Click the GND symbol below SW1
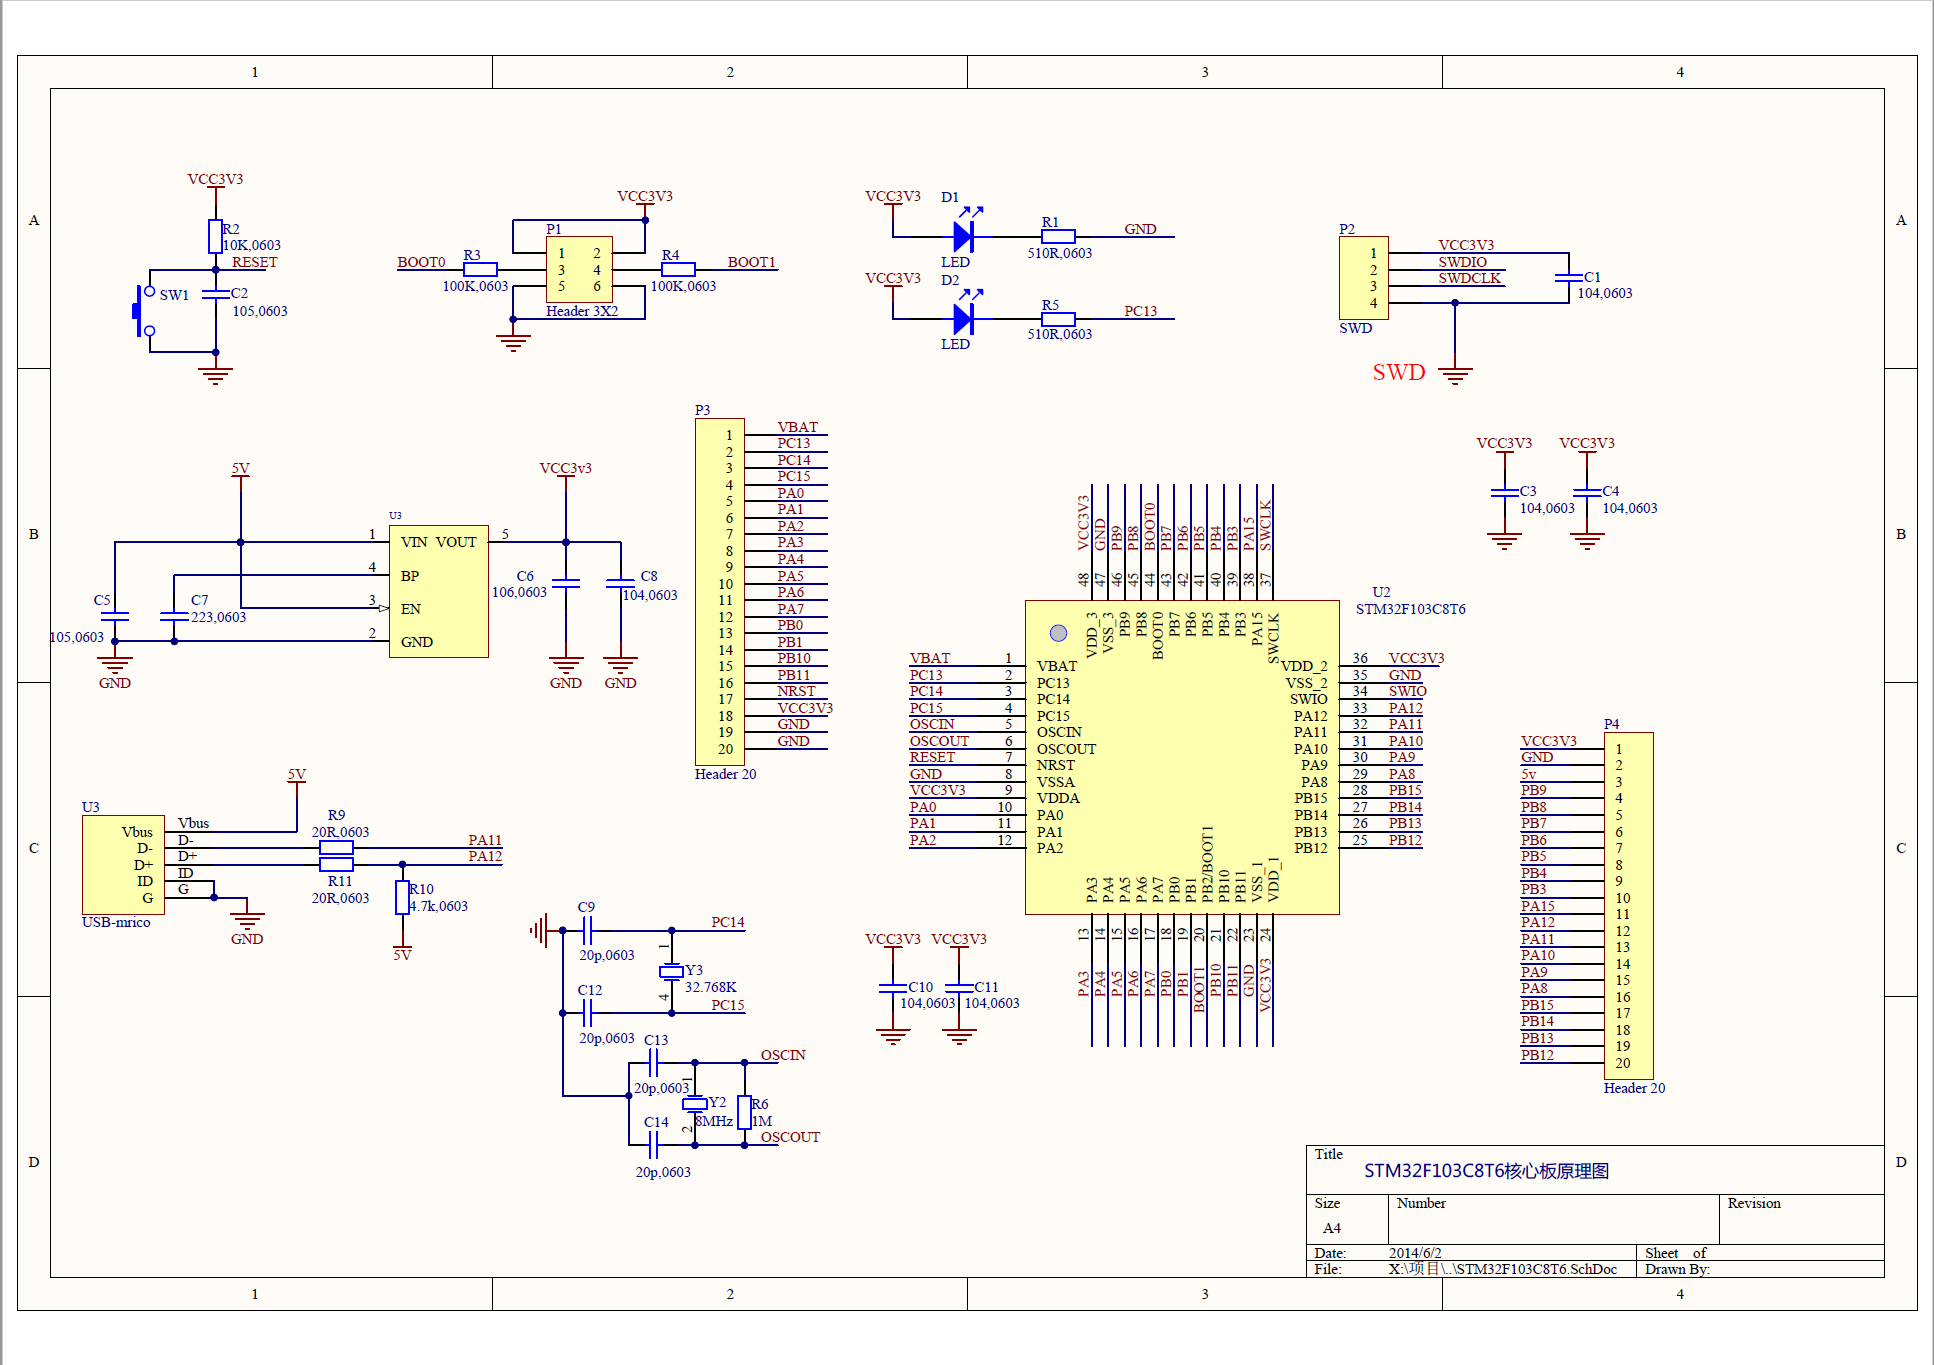 [x=214, y=372]
